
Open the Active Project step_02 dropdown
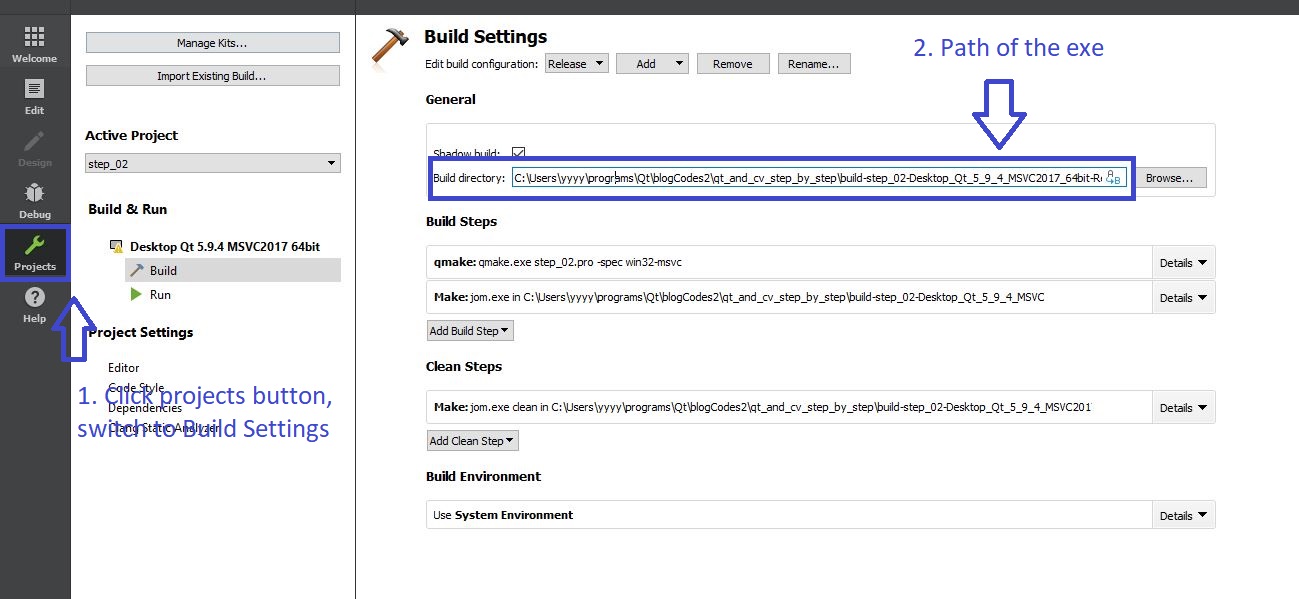click(x=213, y=164)
